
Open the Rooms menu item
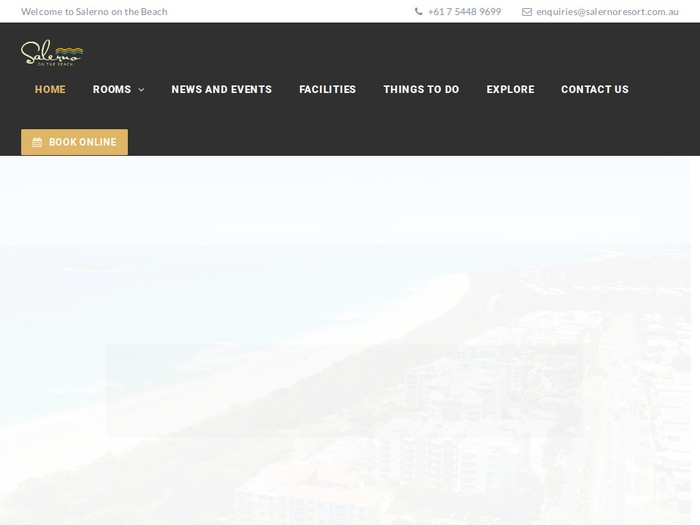[112, 89]
